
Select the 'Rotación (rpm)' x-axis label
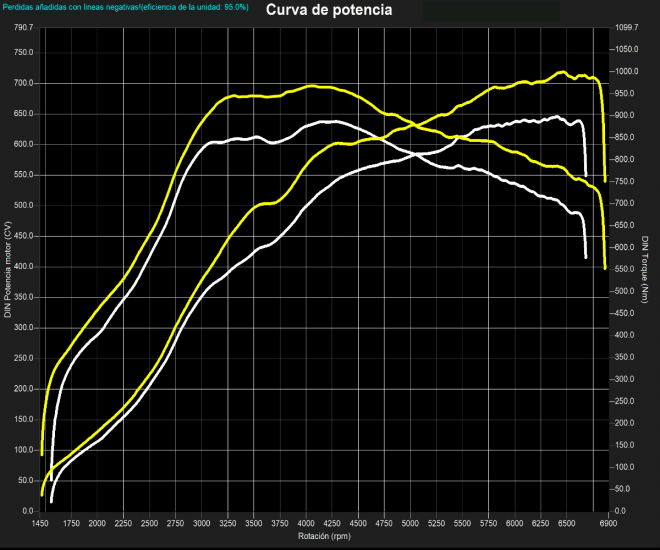(325, 536)
